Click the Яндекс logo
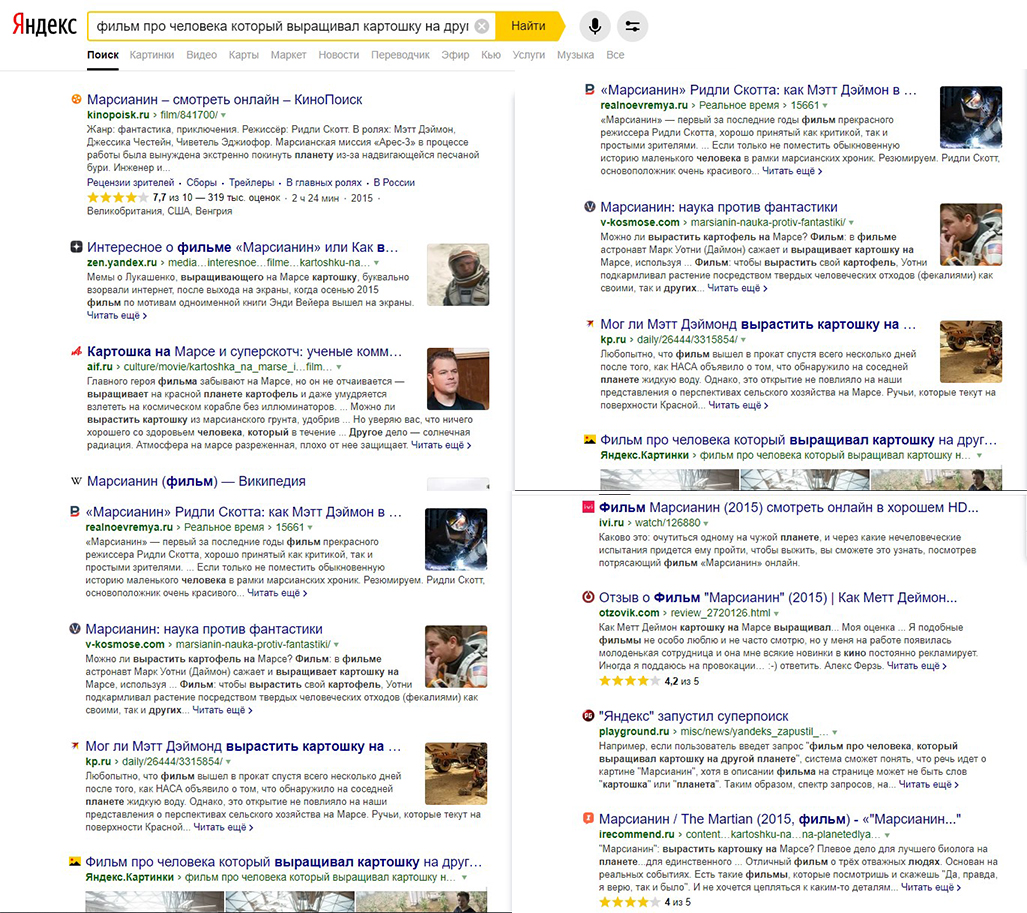The image size is (1027, 913). coord(43,25)
